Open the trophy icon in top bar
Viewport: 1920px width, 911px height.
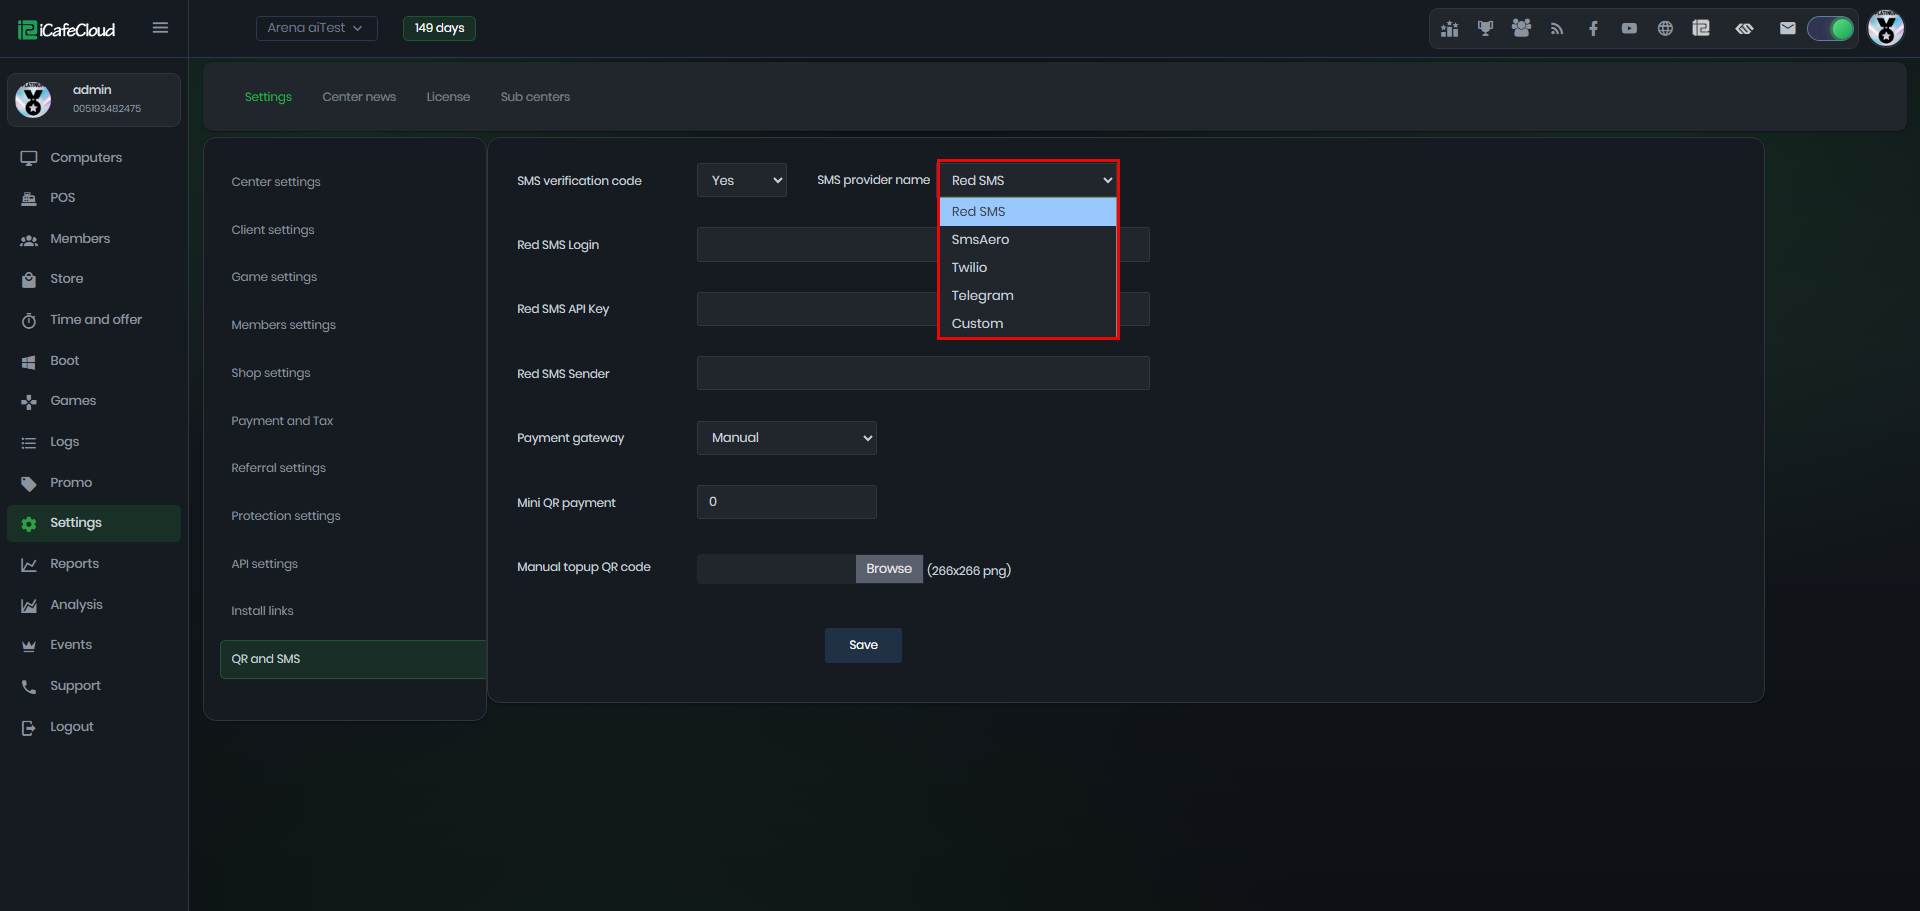coord(1485,29)
